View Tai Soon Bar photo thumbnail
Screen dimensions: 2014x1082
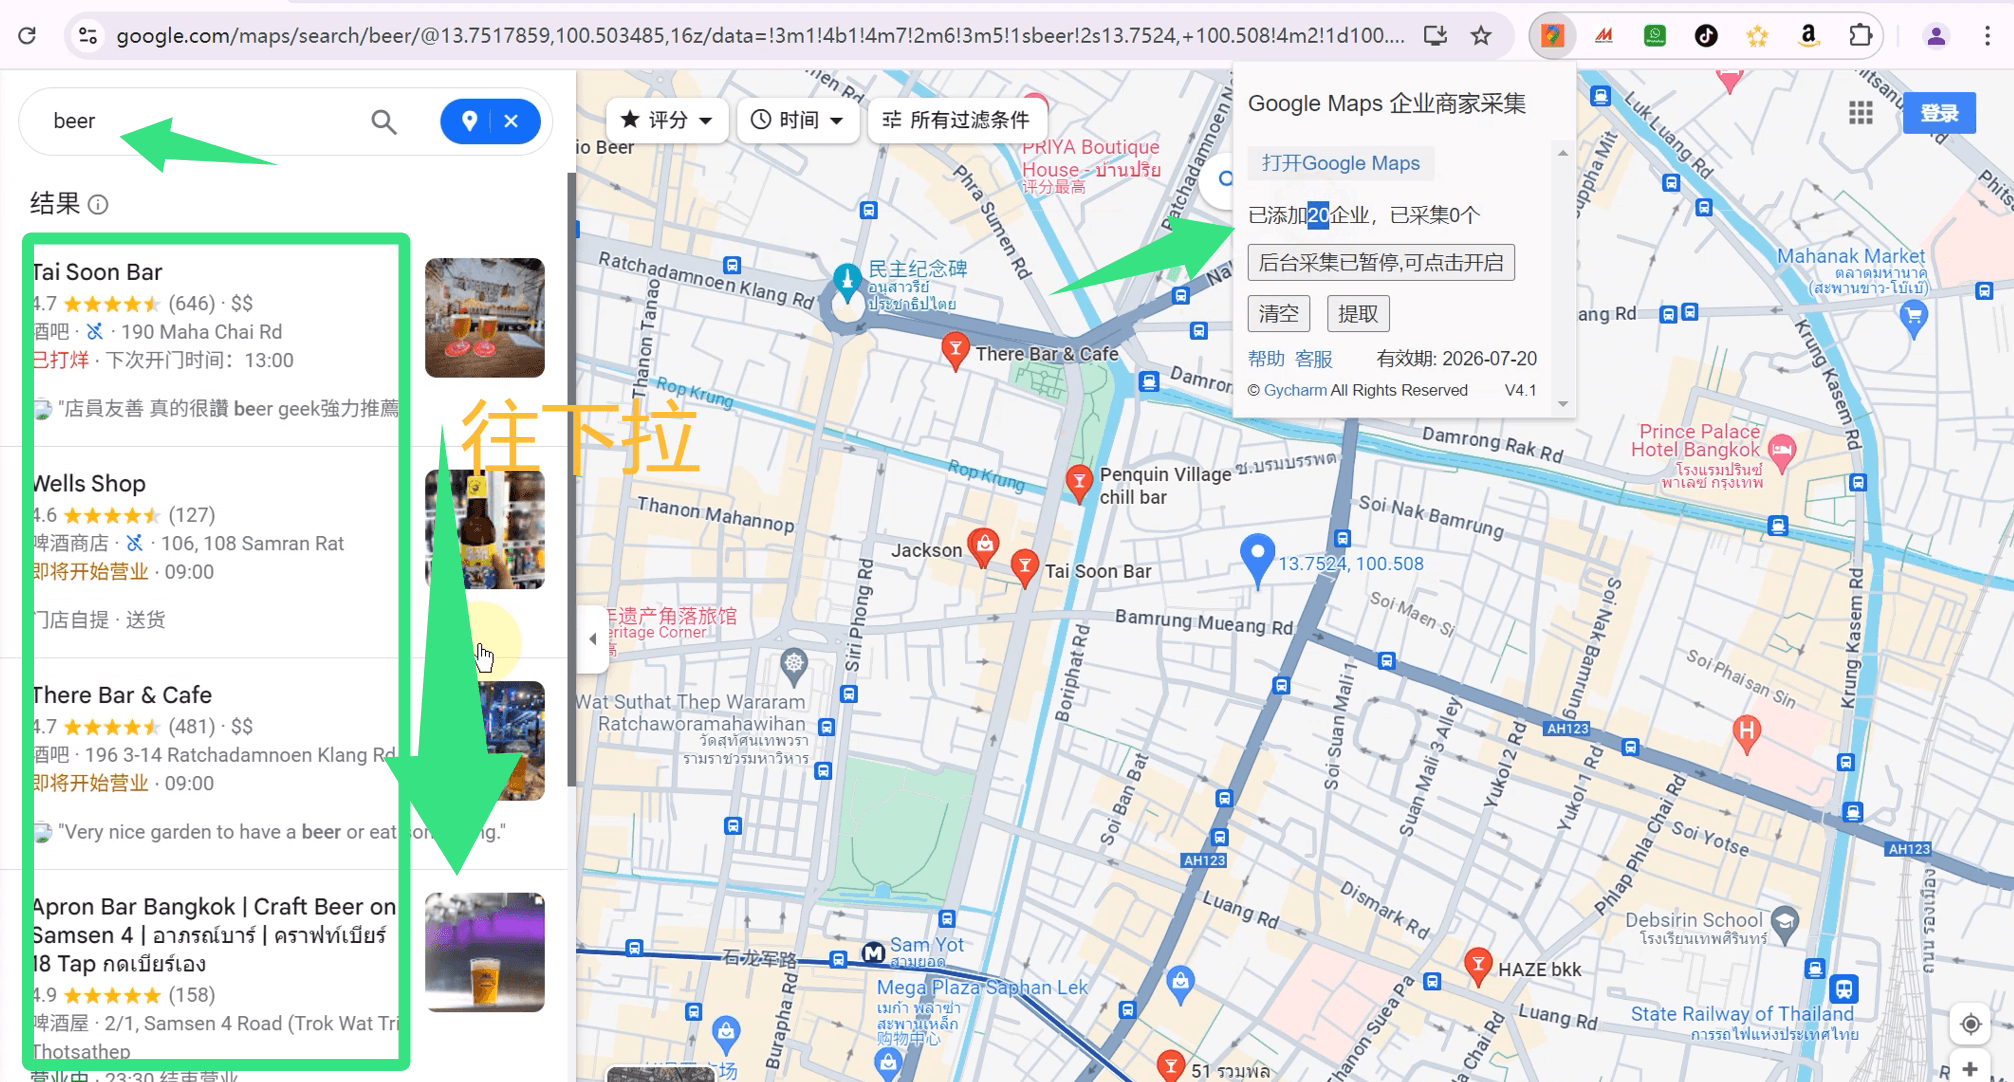click(485, 318)
